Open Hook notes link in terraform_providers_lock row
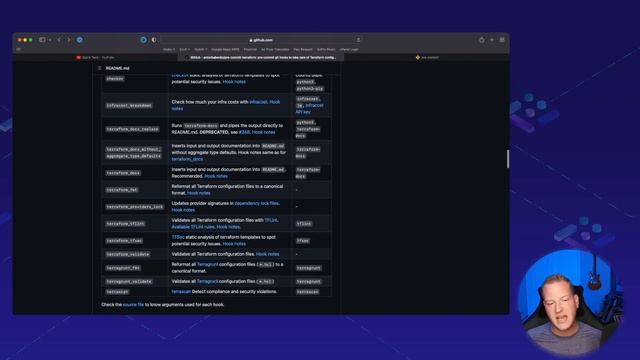Image resolution: width=640 pixels, height=360 pixels. pos(183,210)
